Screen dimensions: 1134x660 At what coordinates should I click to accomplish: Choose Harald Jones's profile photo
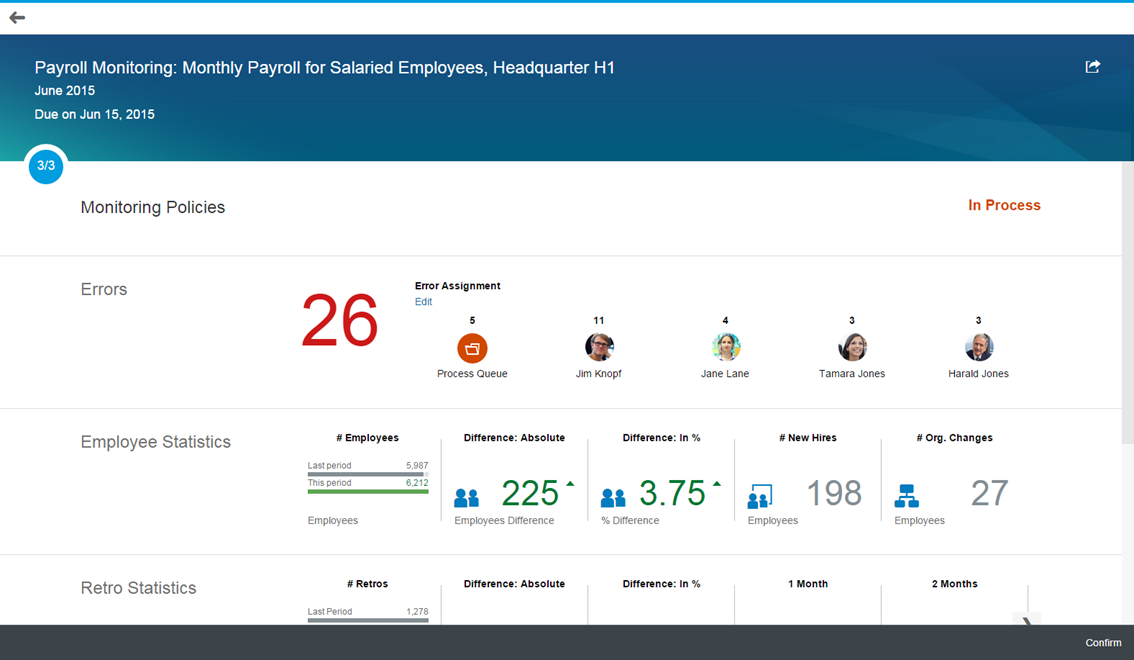pyautogui.click(x=978, y=348)
